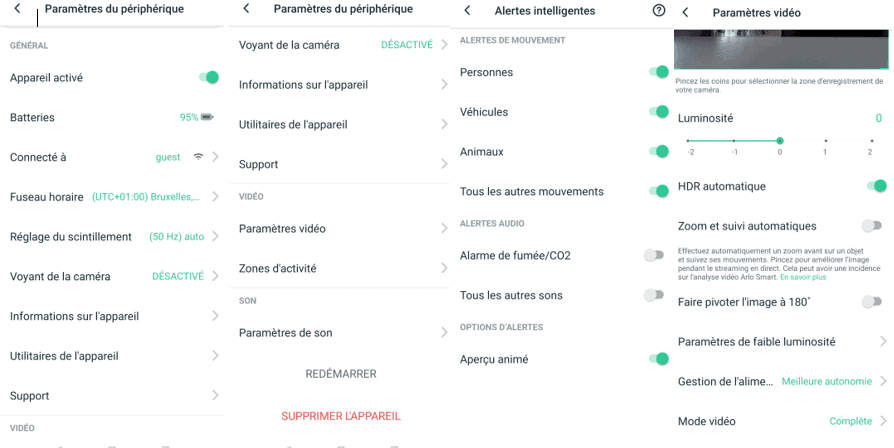
Task: Set Luminosité slider to 1
Action: [825, 141]
